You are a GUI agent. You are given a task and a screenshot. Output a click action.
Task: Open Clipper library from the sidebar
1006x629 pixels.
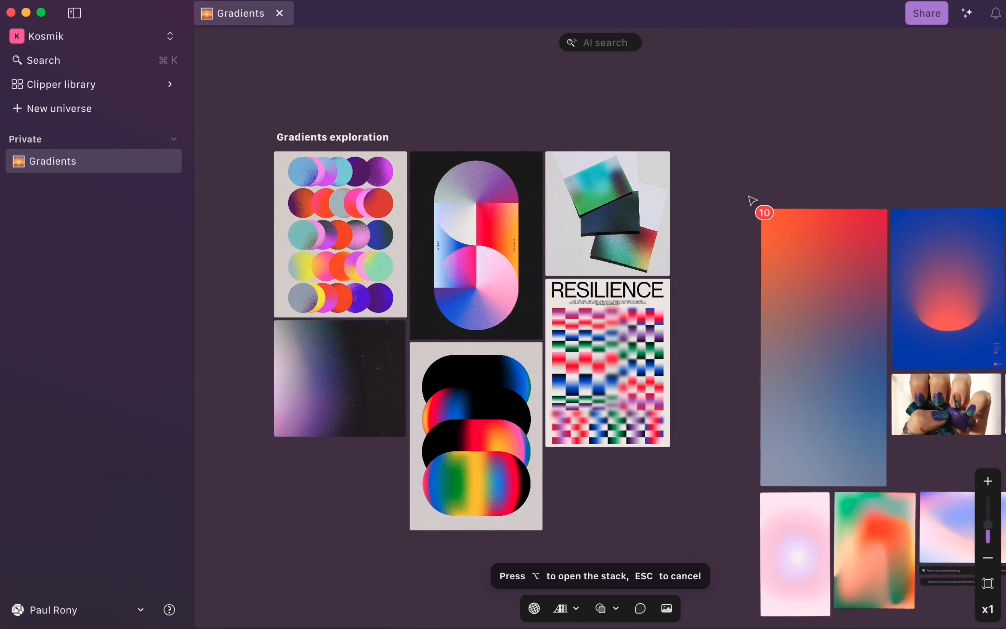[x=60, y=84]
